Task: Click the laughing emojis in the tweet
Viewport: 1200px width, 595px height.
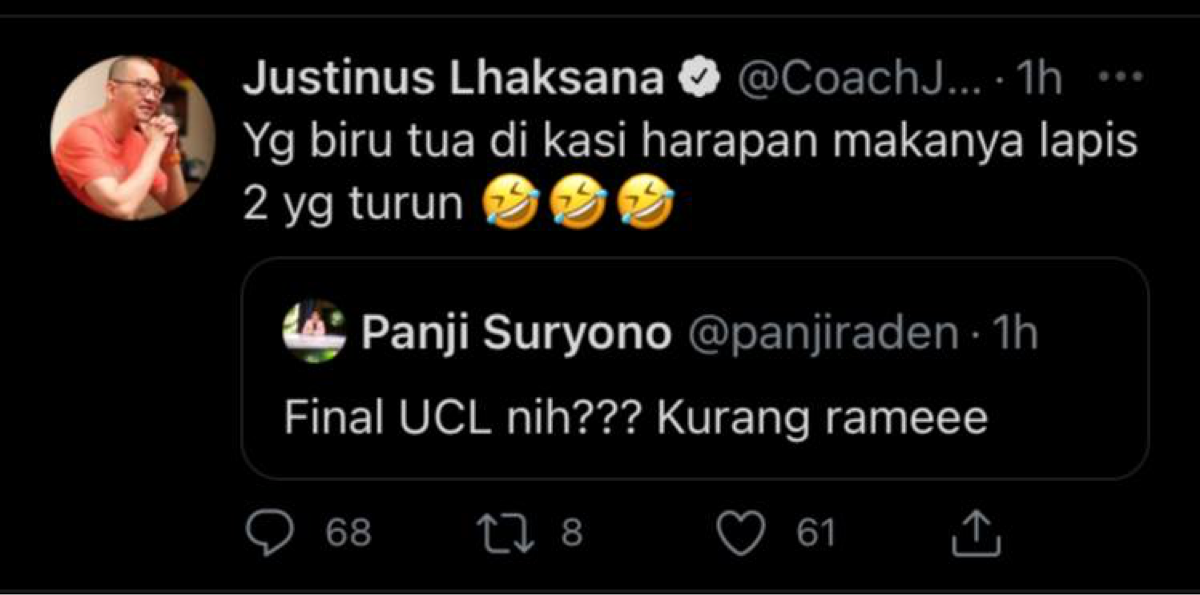Action: click(577, 205)
